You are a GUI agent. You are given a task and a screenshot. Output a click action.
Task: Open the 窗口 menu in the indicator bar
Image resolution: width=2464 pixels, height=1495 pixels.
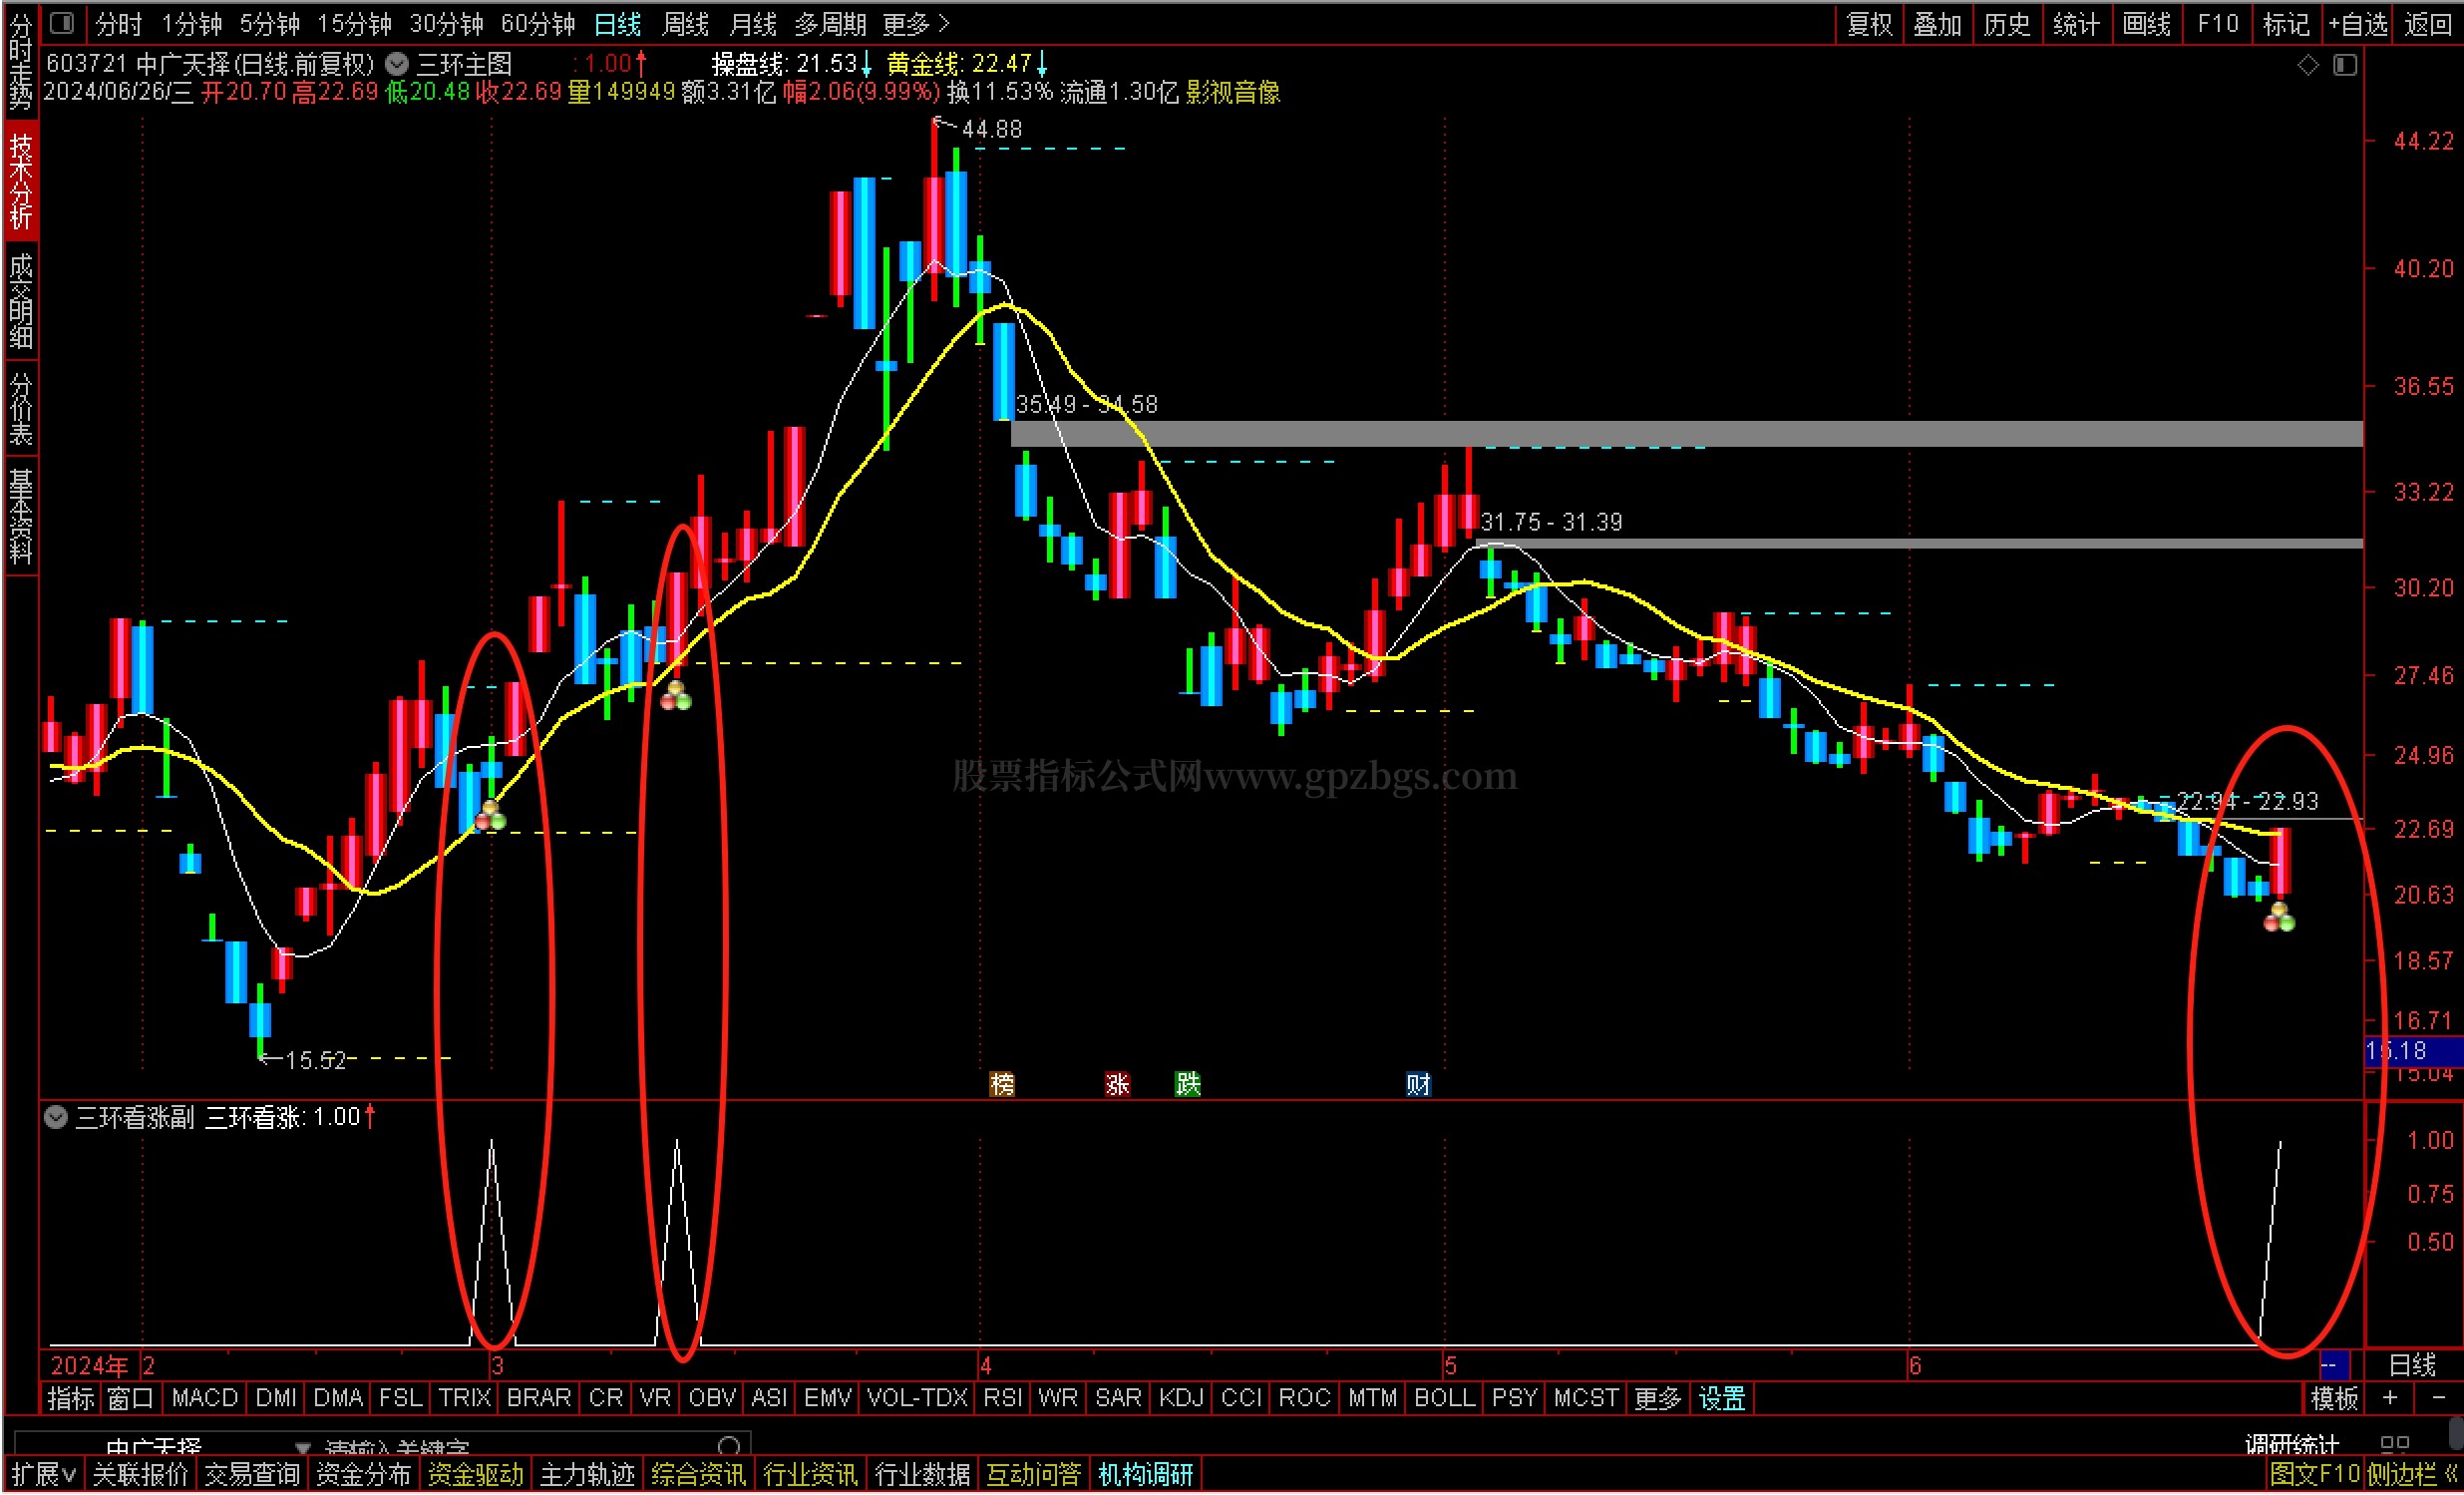[x=130, y=1398]
